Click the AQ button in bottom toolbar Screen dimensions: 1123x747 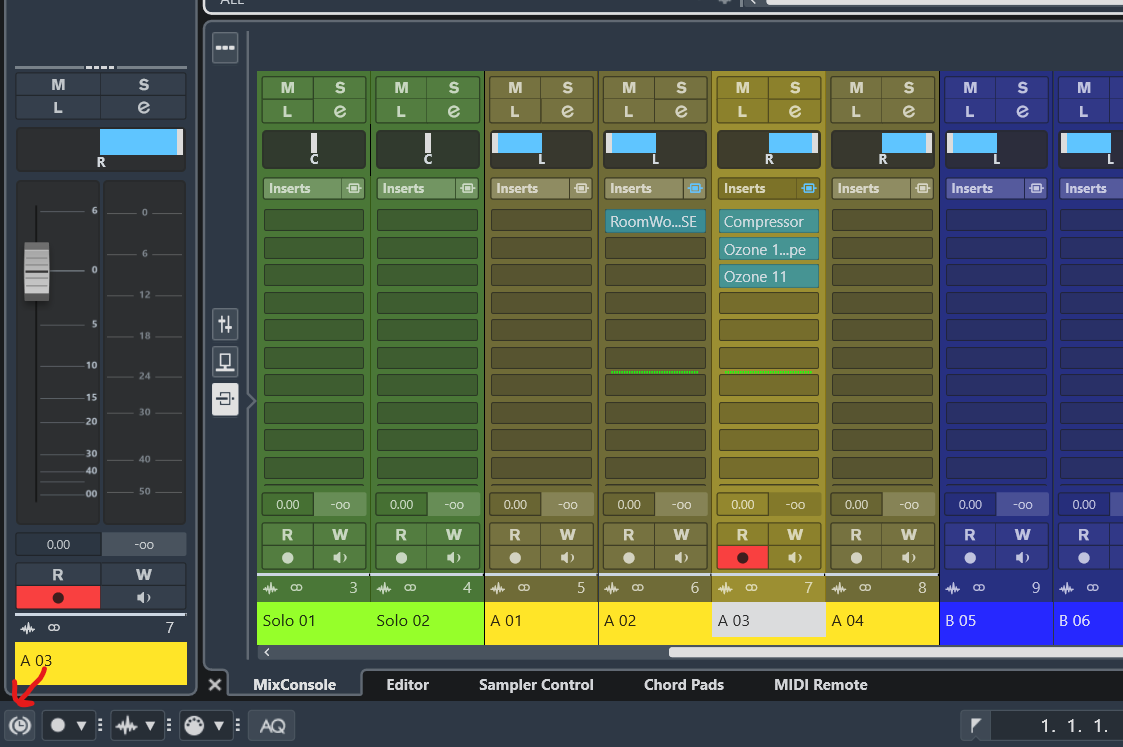pyautogui.click(x=271, y=725)
